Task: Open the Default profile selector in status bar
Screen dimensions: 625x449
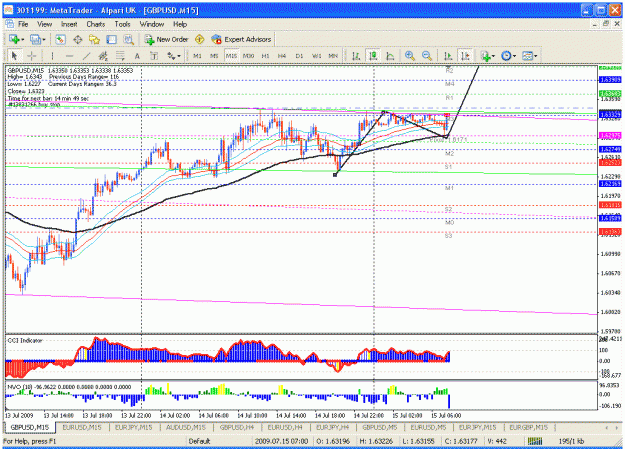Action: (x=199, y=441)
